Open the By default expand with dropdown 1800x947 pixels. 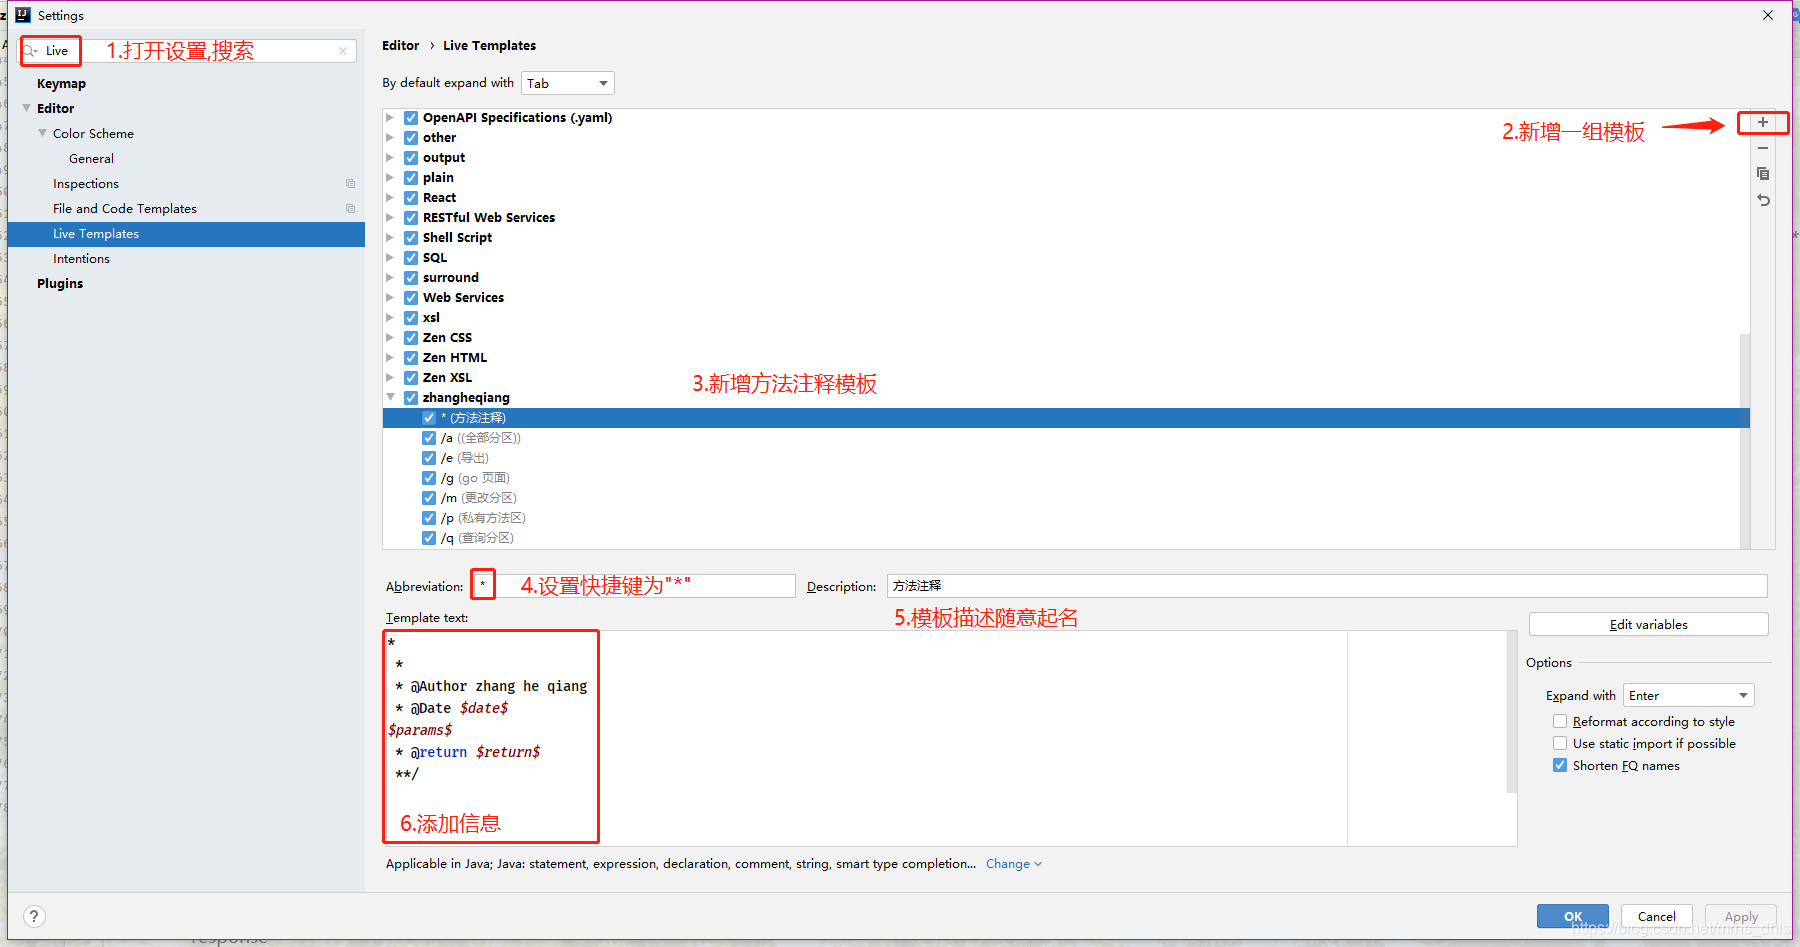(x=567, y=82)
